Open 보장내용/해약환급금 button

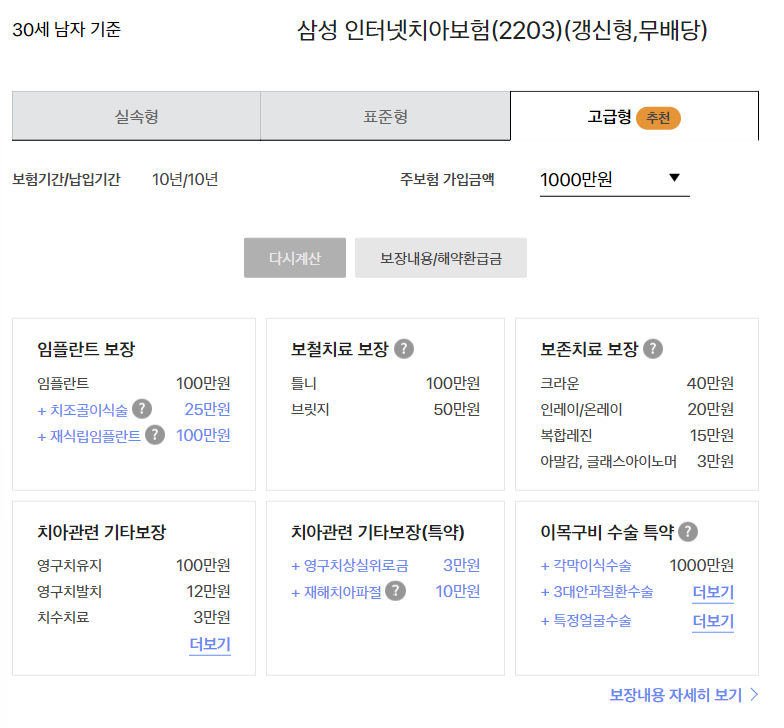coord(441,258)
